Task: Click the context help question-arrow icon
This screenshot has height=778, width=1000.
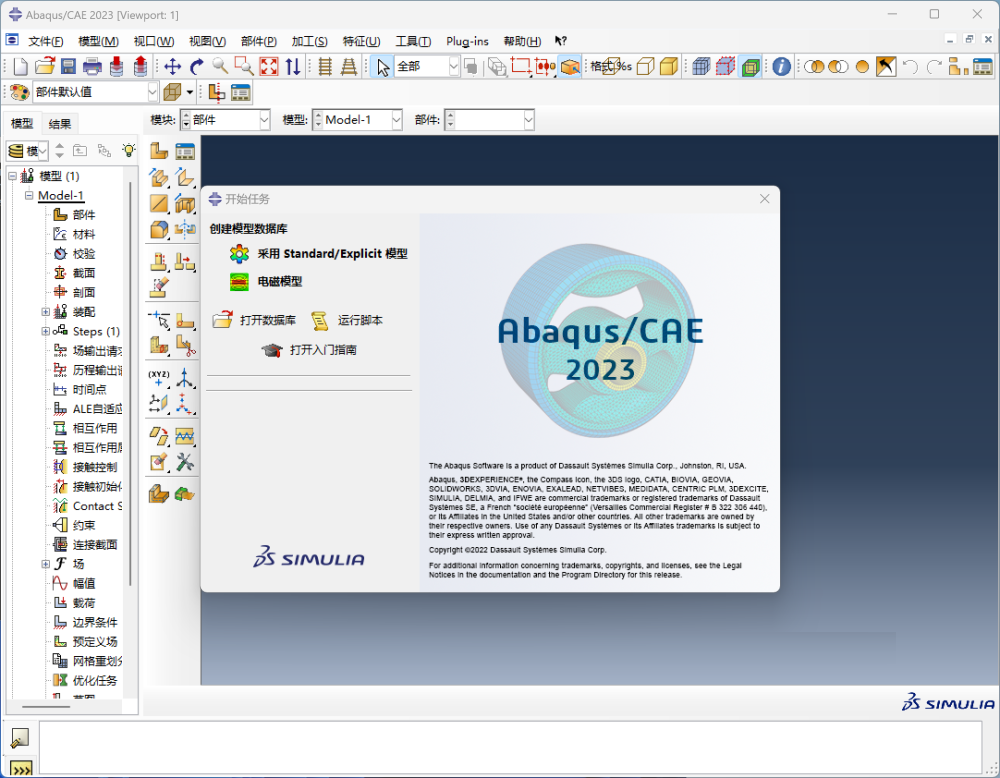Action: (561, 41)
